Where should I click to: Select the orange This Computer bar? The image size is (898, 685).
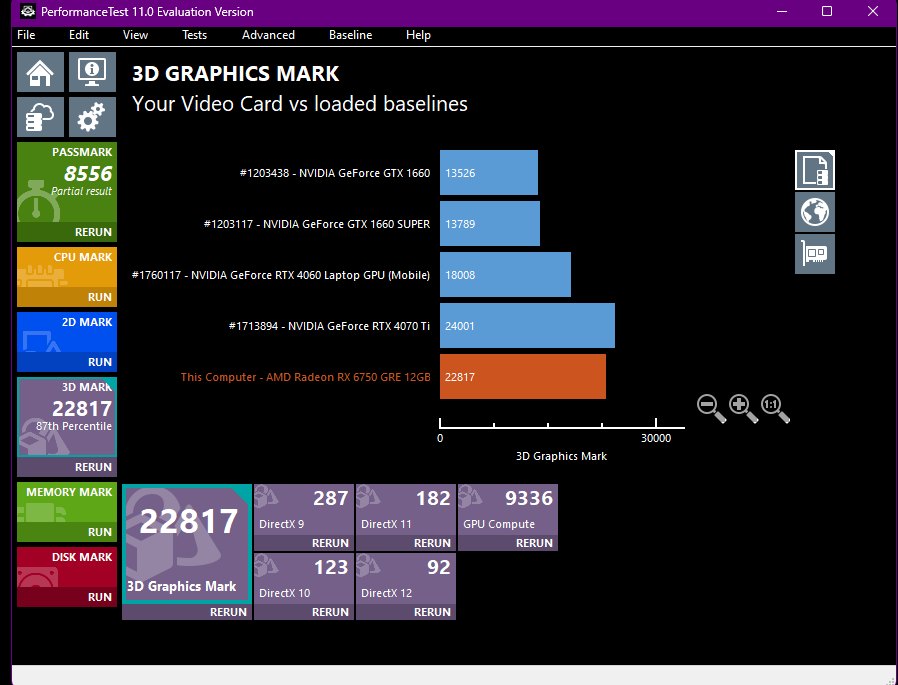click(x=522, y=376)
